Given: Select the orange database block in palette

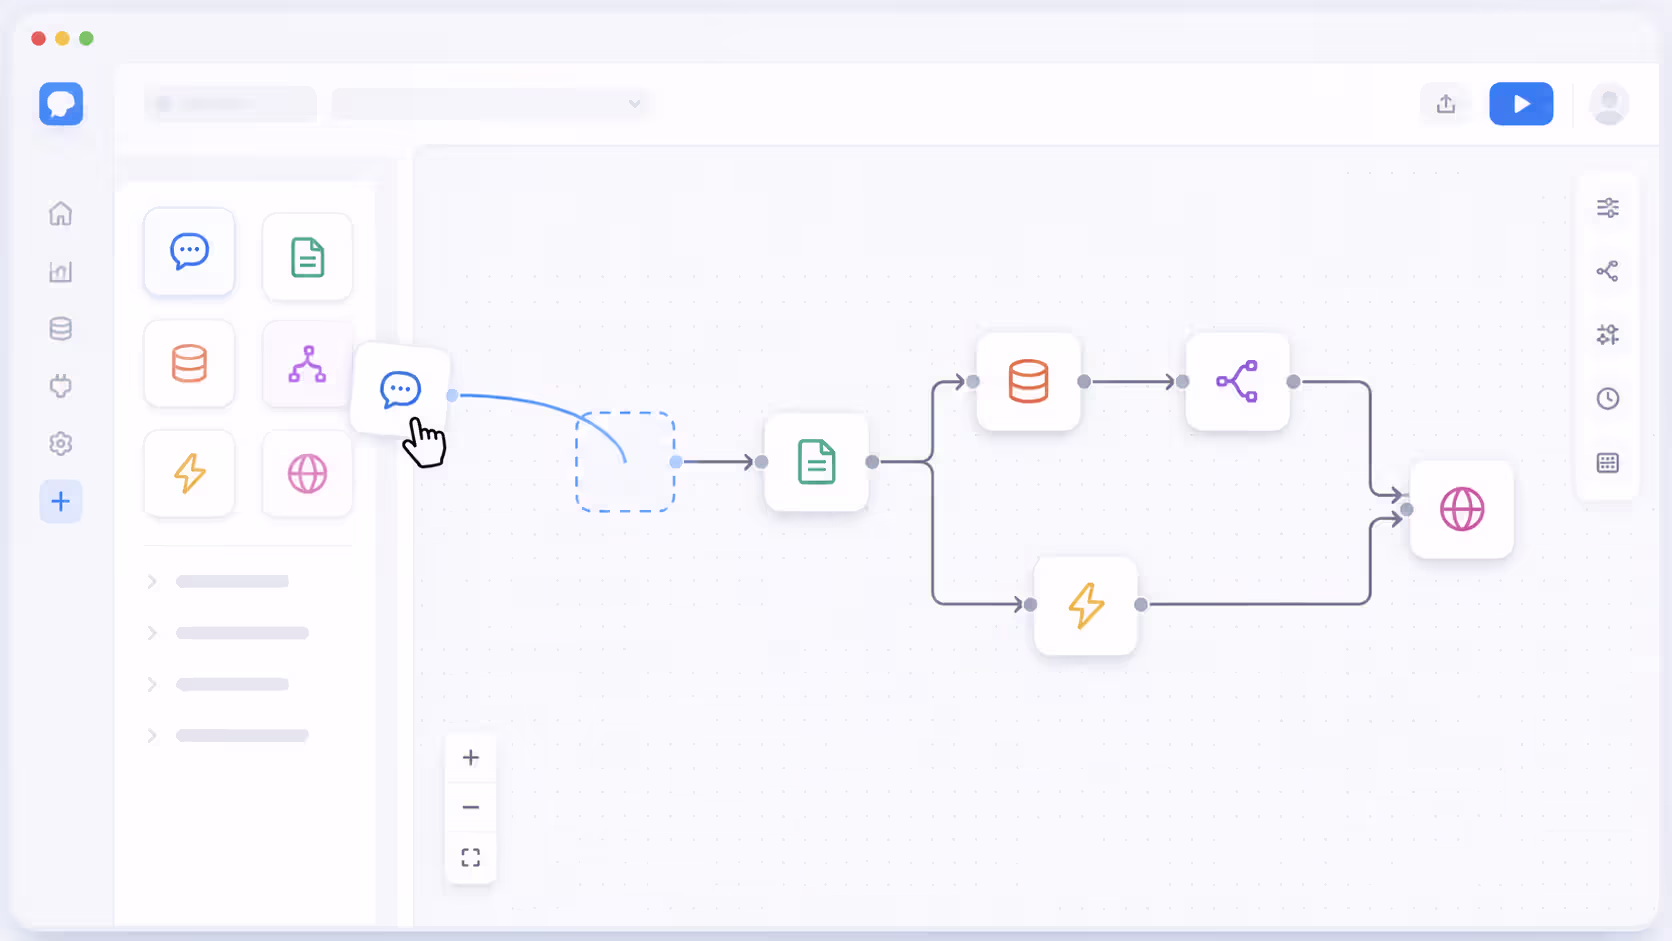Looking at the screenshot, I should [x=189, y=363].
